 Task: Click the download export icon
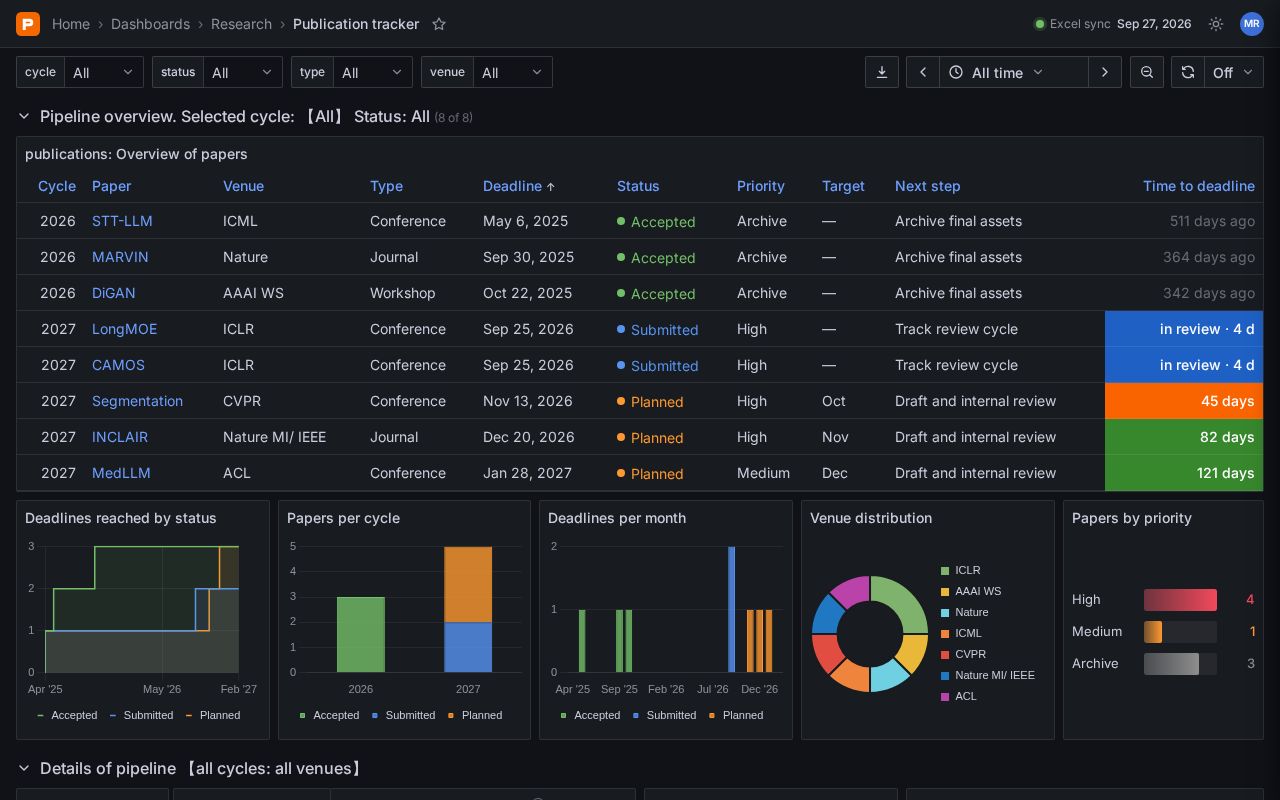click(x=882, y=72)
